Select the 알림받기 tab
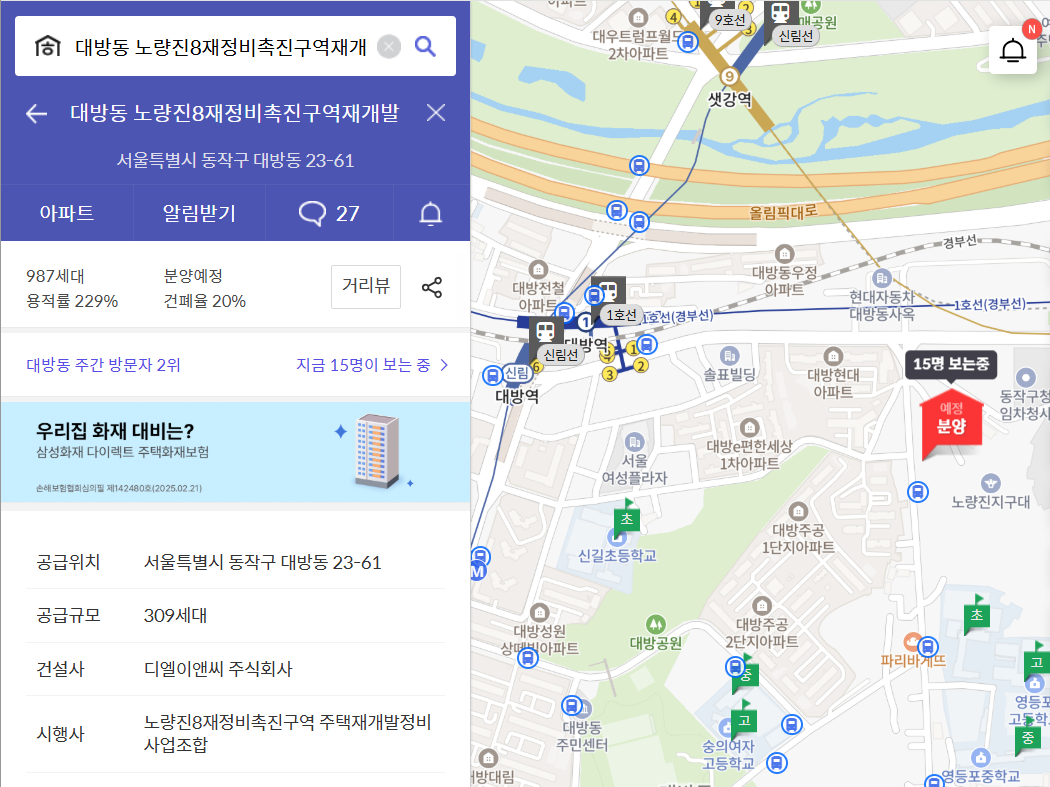Viewport: 1050px width, 787px height. pyautogui.click(x=198, y=213)
